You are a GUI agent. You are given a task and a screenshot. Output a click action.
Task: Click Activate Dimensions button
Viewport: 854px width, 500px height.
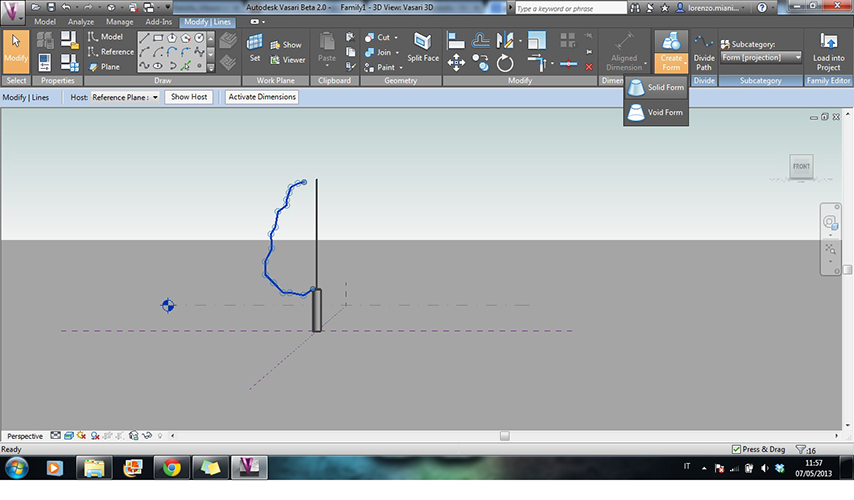(262, 97)
